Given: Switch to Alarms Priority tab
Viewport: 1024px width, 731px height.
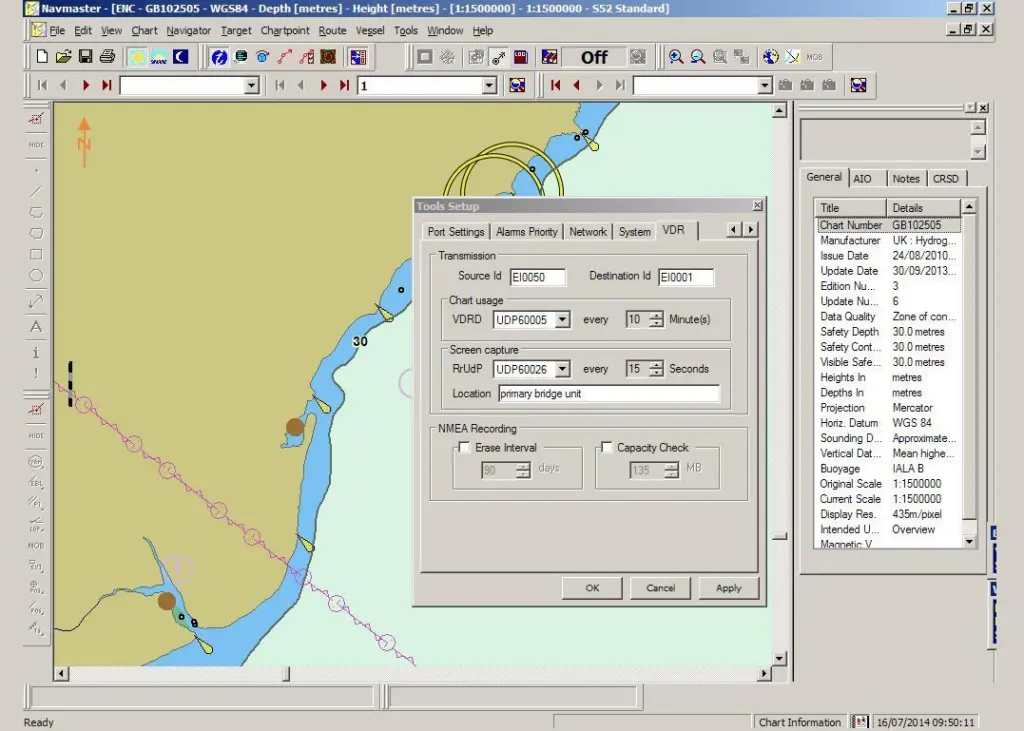Looking at the screenshot, I should coord(526,232).
